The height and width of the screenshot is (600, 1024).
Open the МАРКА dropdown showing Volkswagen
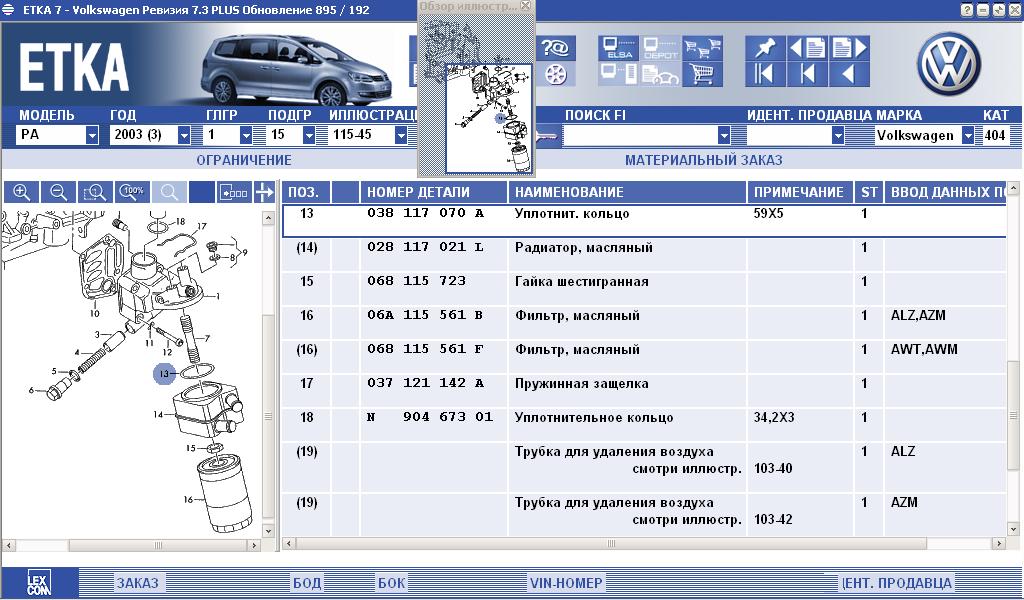968,135
